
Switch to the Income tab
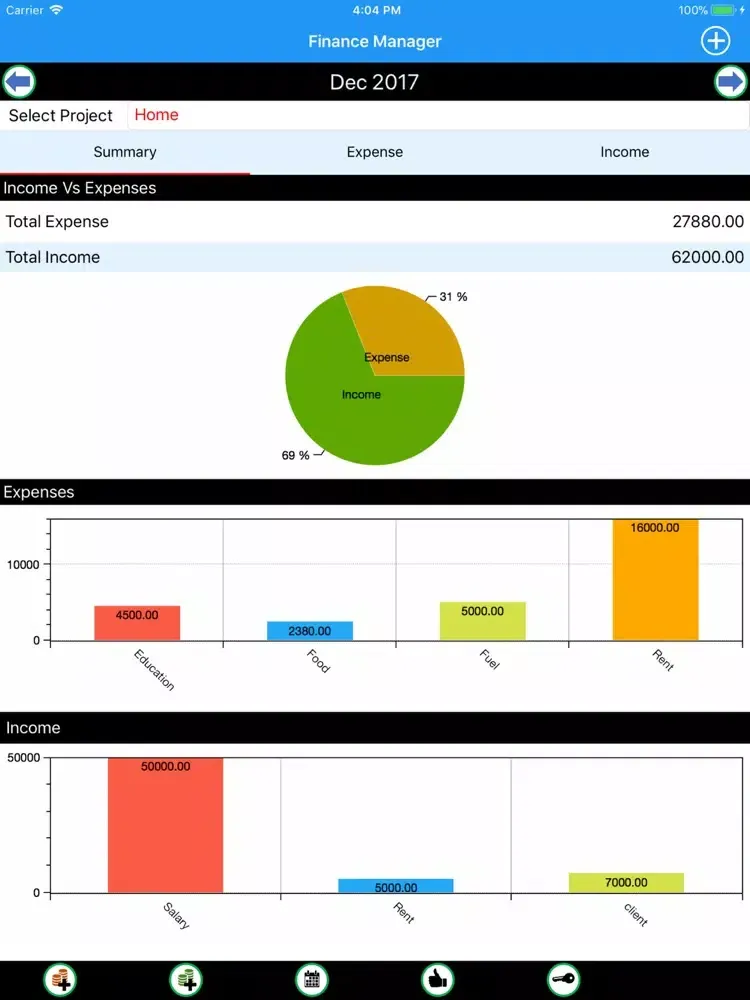tap(625, 152)
